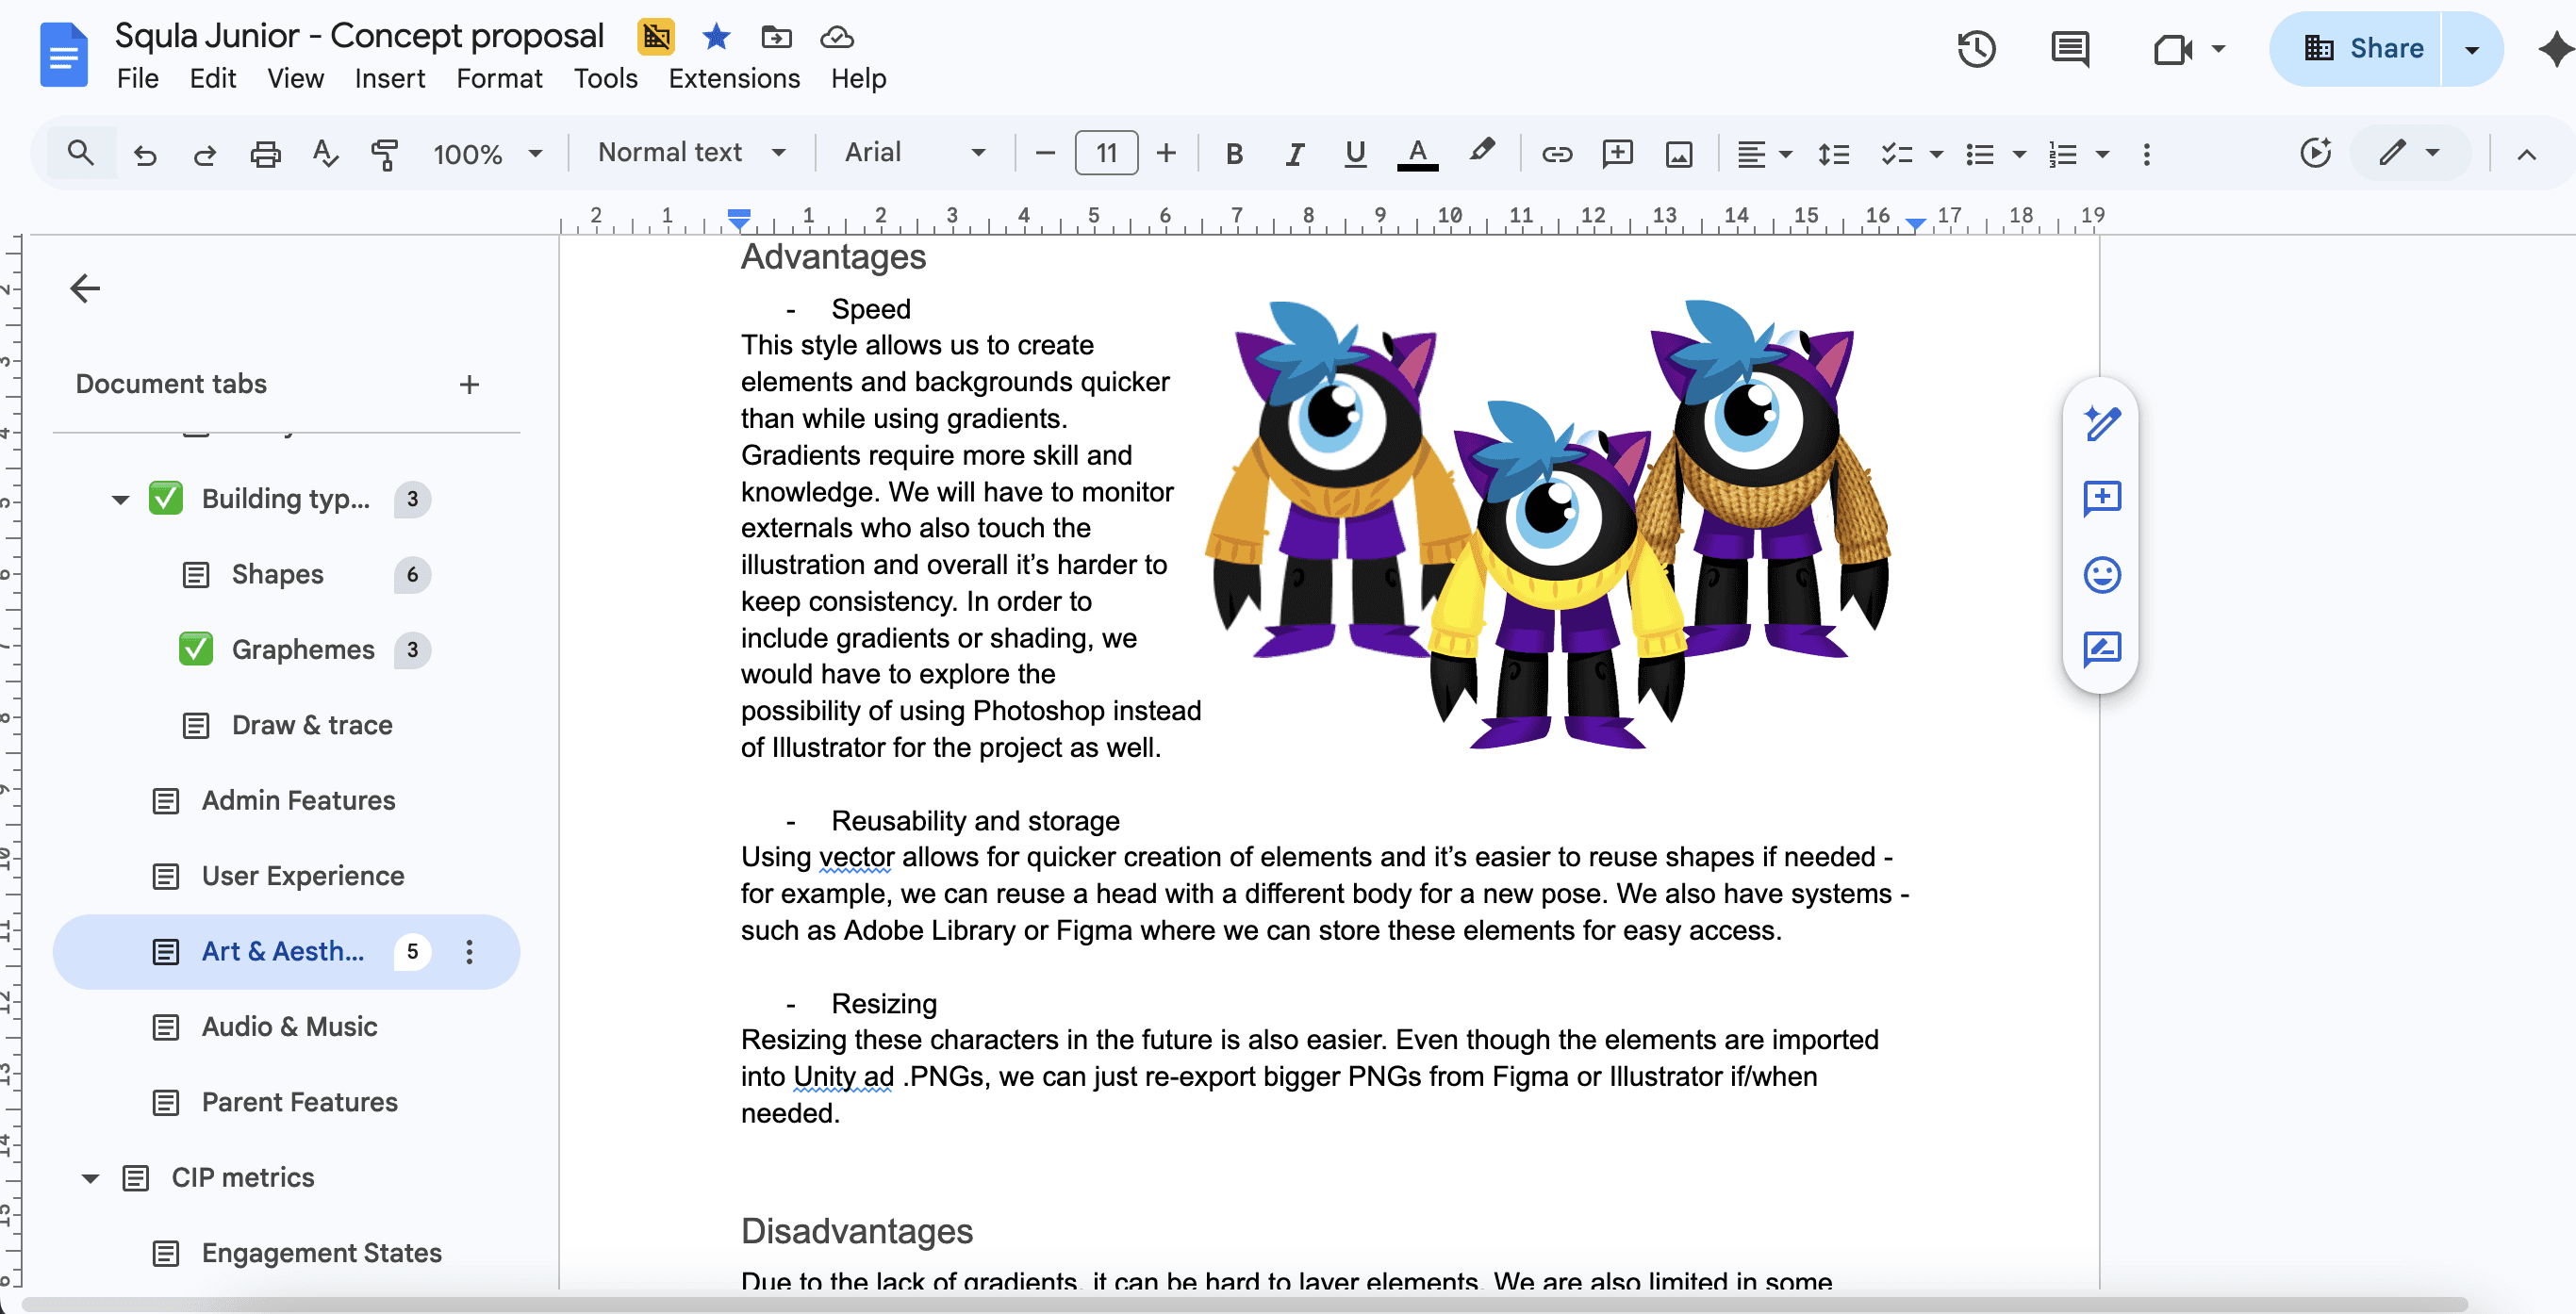Switch to the Audio & Music tab
This screenshot has height=1314, width=2576.
pos(288,1026)
